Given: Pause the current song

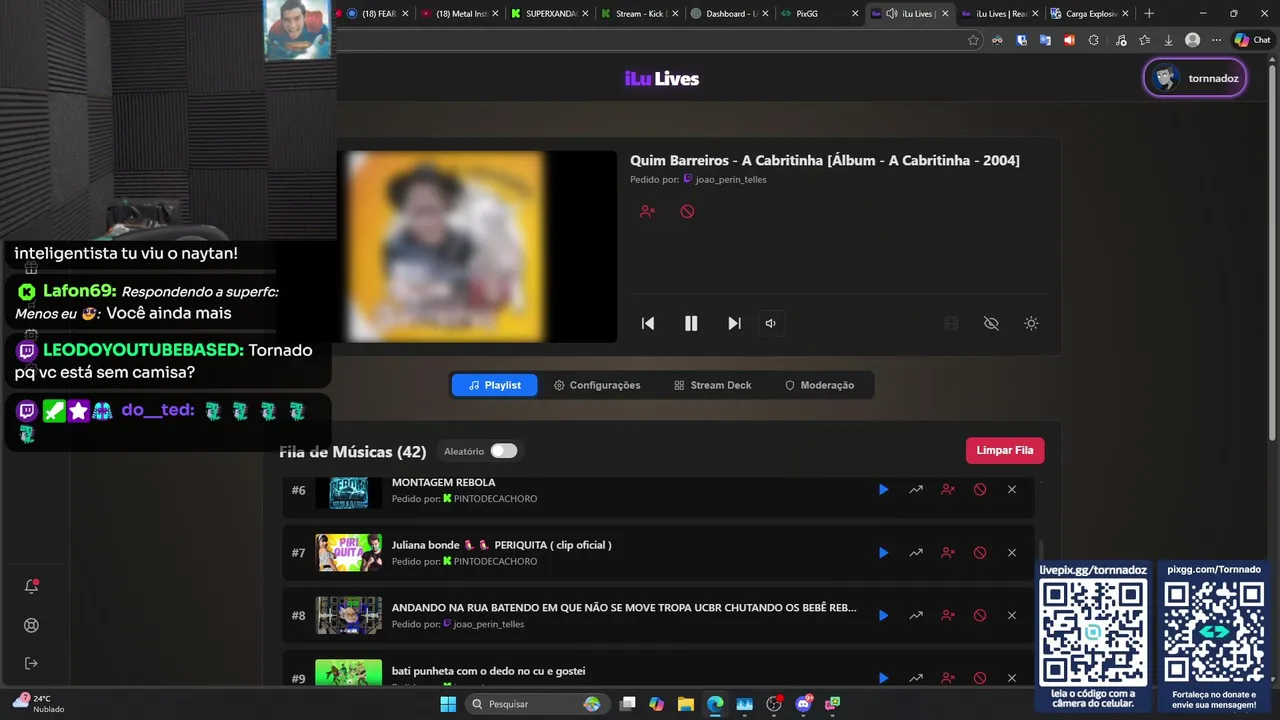Looking at the screenshot, I should coord(691,323).
